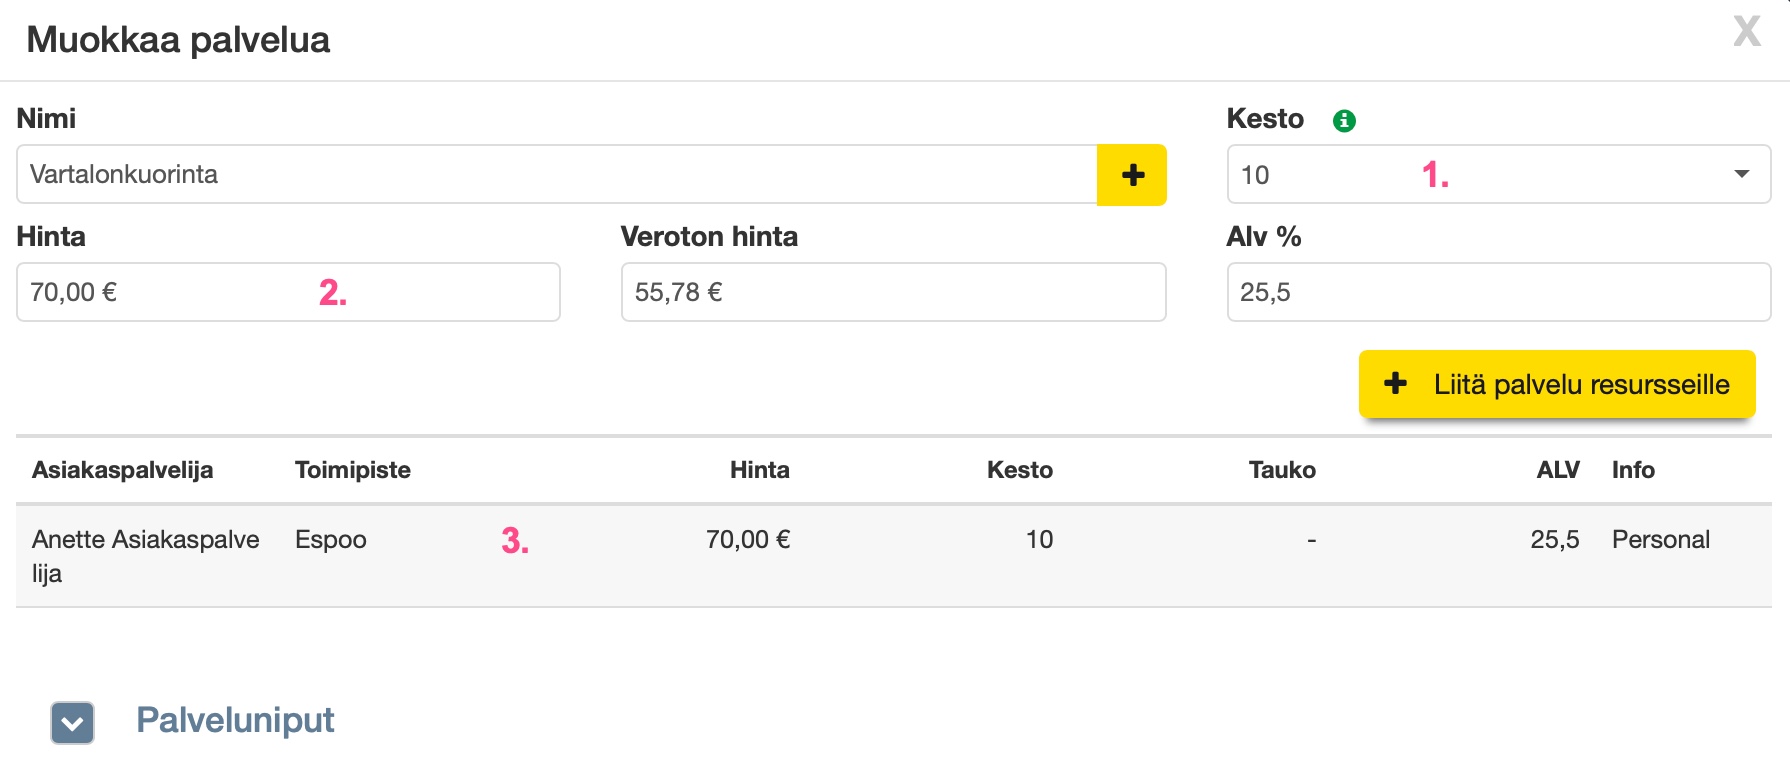The image size is (1790, 776).
Task: Click the Nimi field containing Vartalonkuorinta
Action: click(x=556, y=175)
